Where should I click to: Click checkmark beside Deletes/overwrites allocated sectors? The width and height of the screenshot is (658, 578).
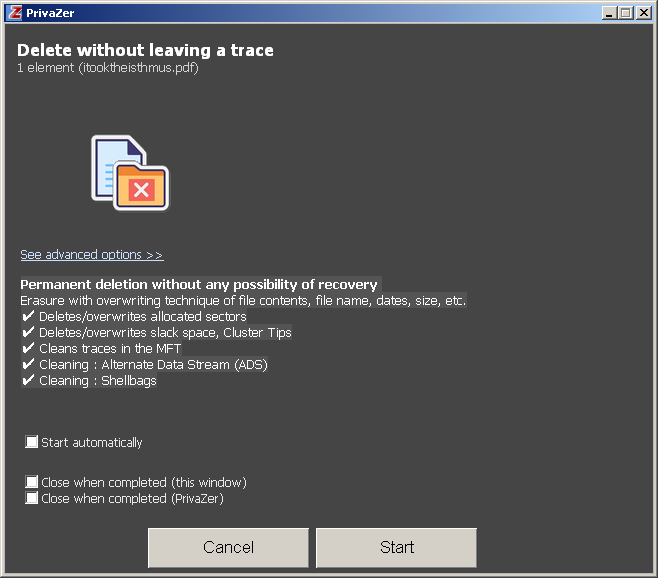pos(28,316)
